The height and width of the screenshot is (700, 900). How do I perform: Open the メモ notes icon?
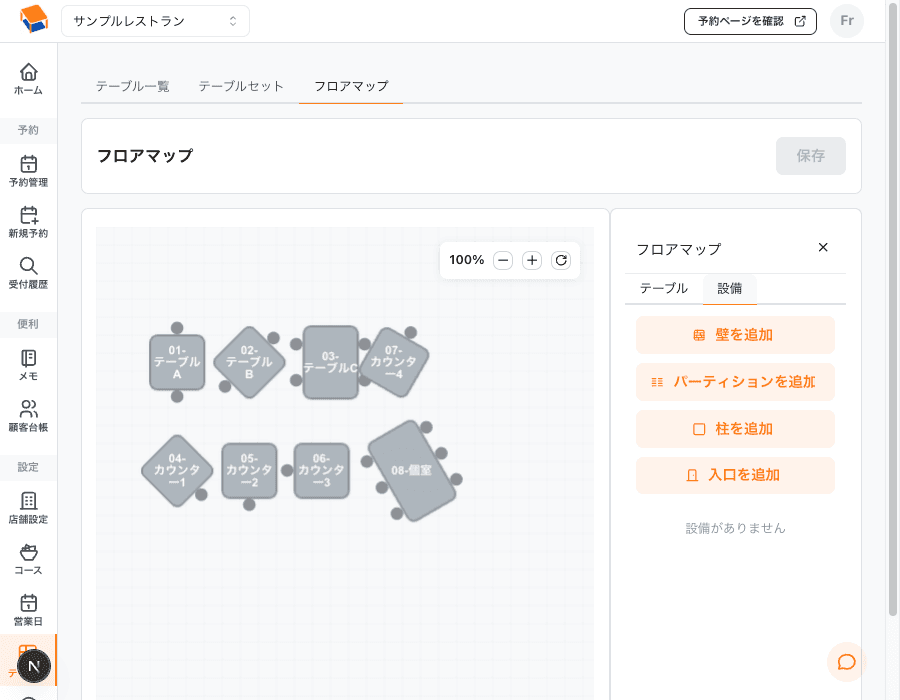[x=28, y=360]
